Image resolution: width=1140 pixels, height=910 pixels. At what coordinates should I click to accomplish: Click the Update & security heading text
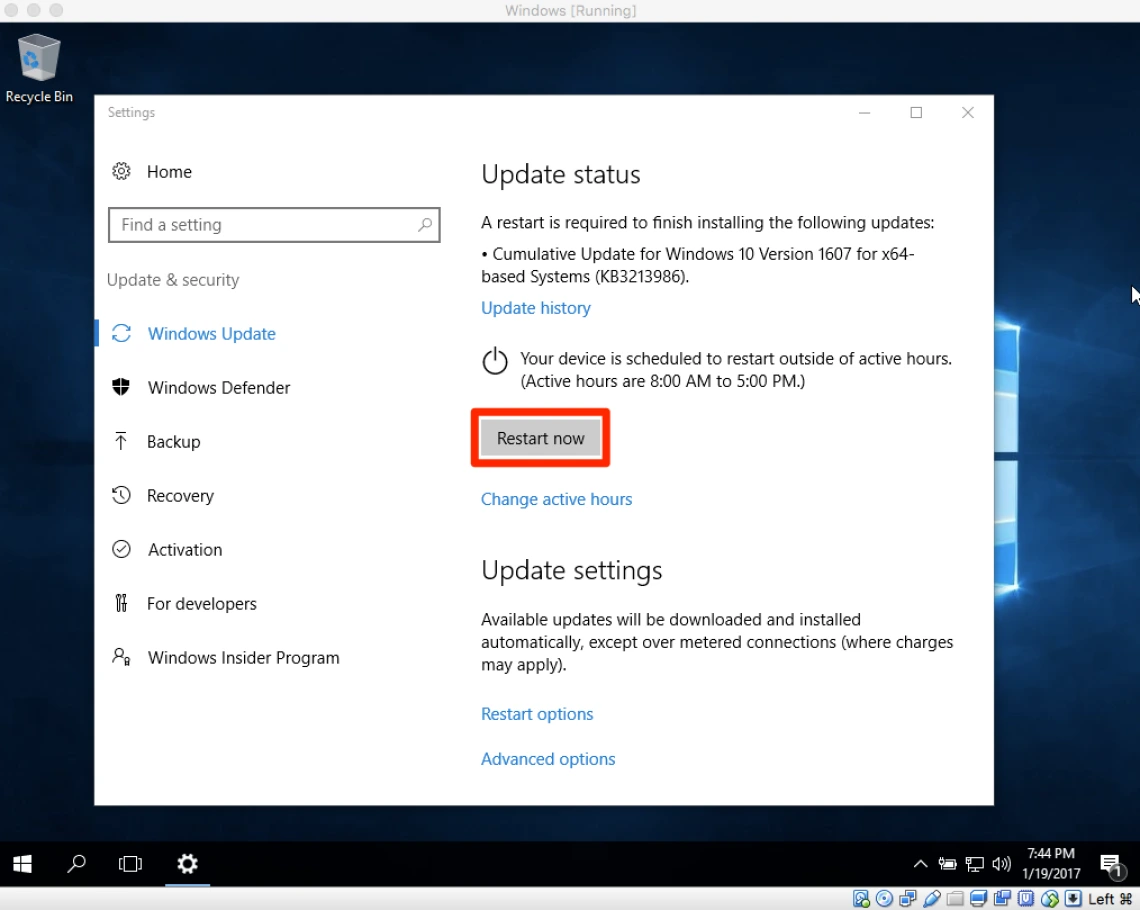click(x=173, y=280)
